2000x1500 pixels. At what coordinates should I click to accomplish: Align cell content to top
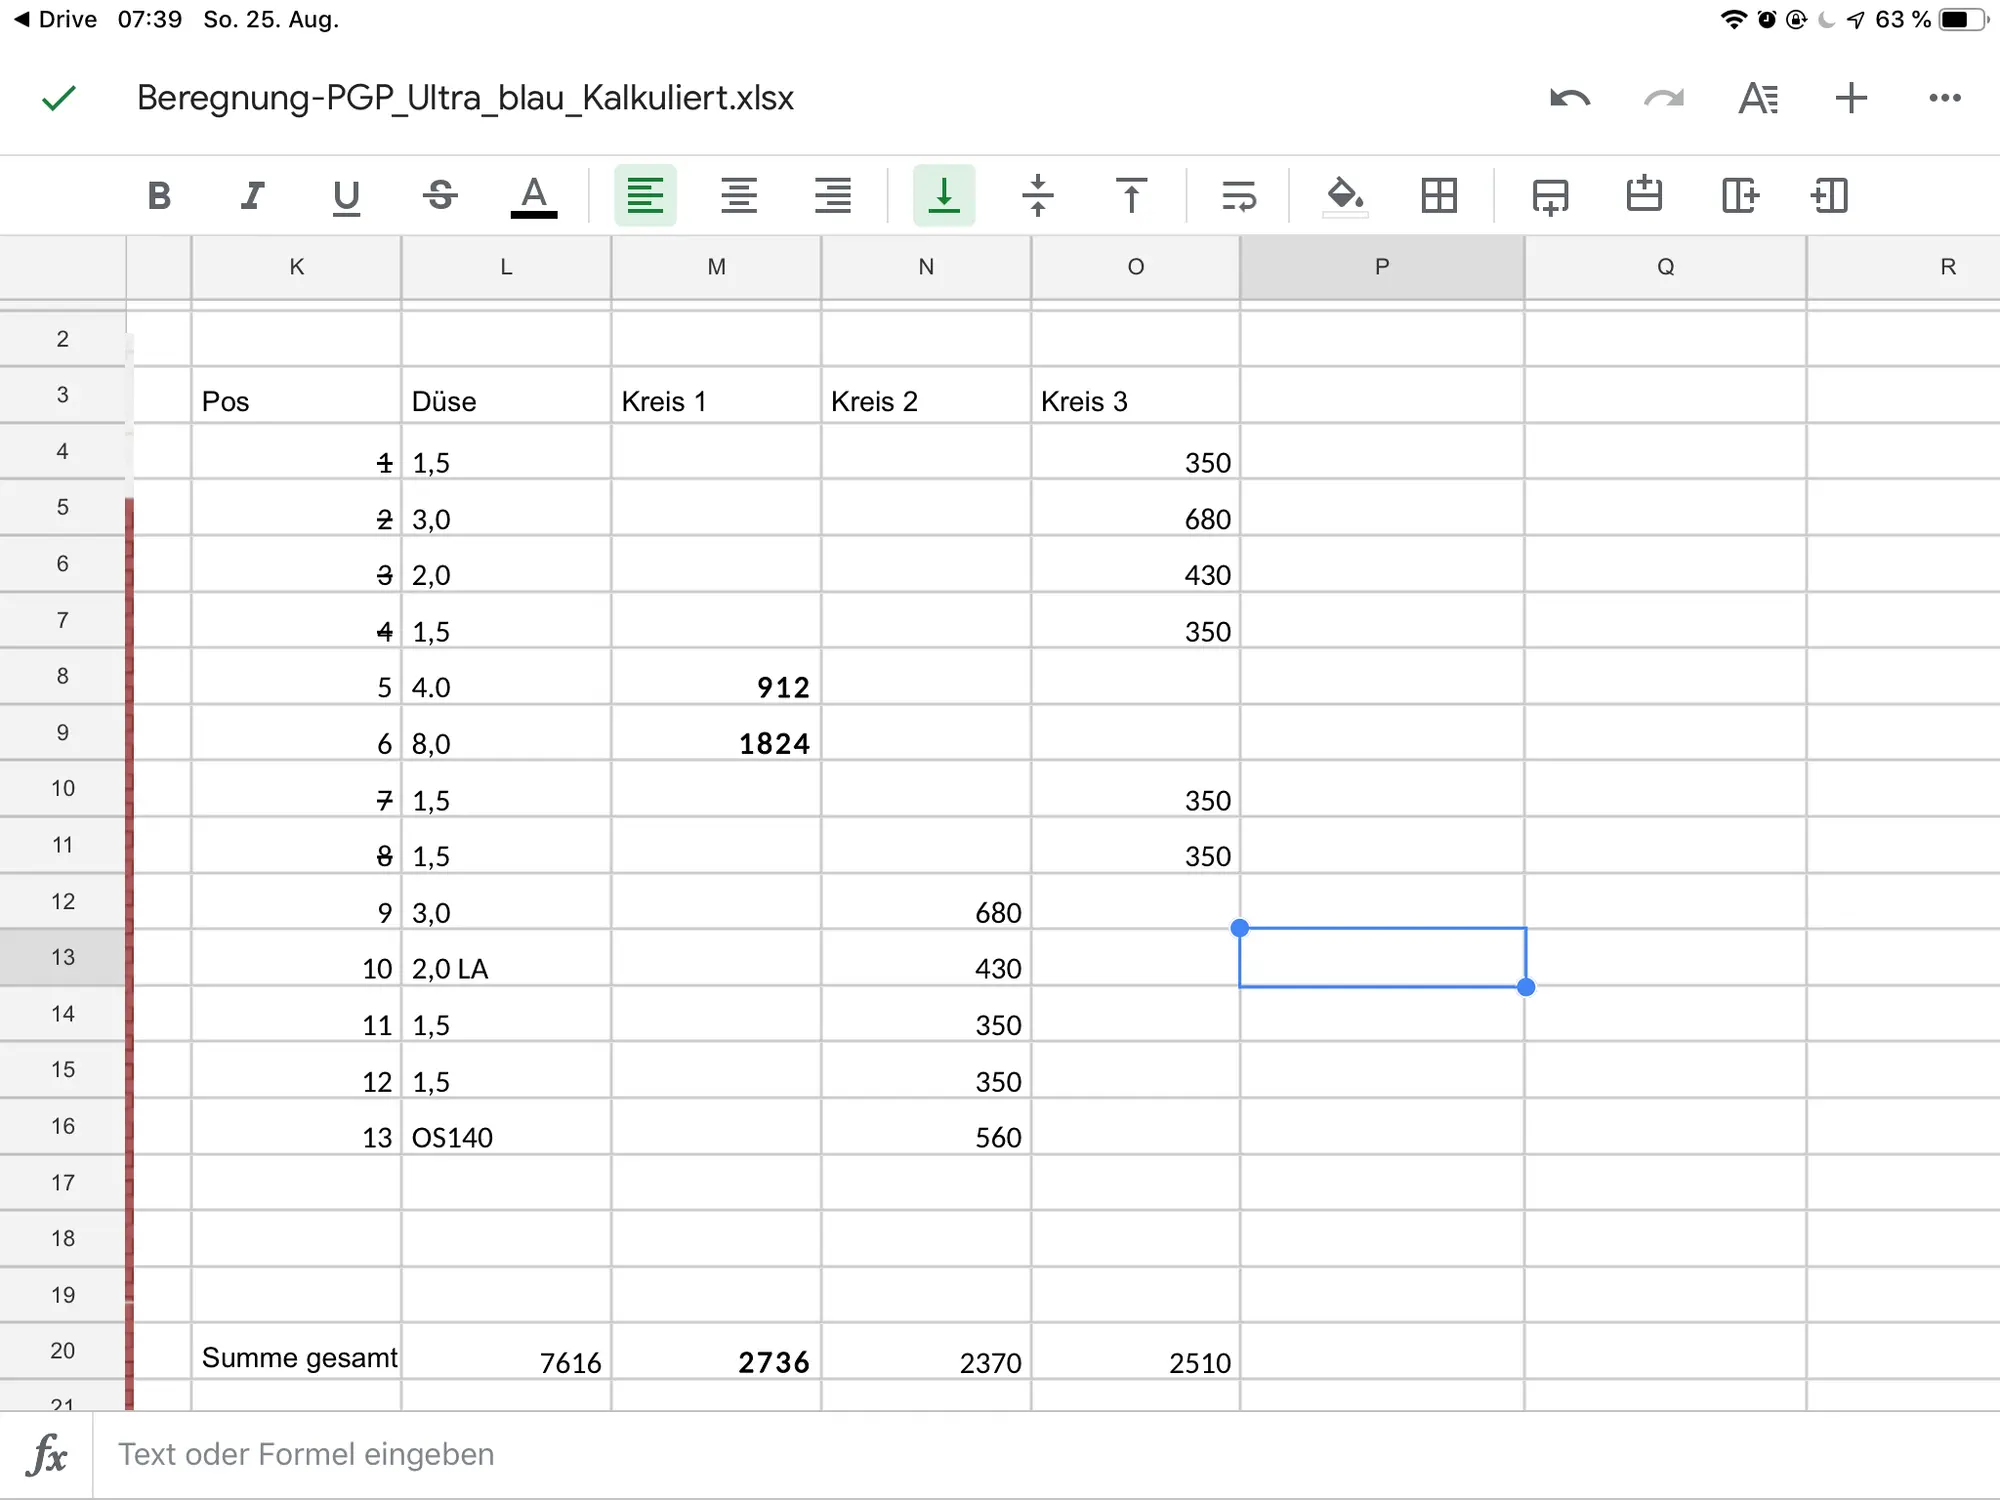tap(1131, 195)
